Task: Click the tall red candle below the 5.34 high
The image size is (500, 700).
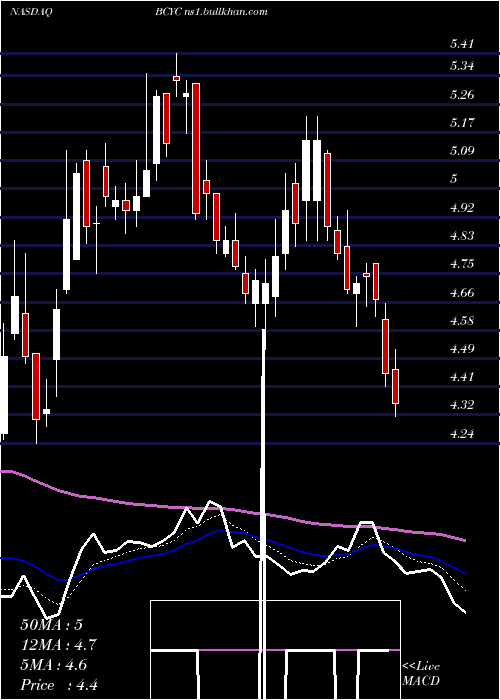Action: pos(196,148)
